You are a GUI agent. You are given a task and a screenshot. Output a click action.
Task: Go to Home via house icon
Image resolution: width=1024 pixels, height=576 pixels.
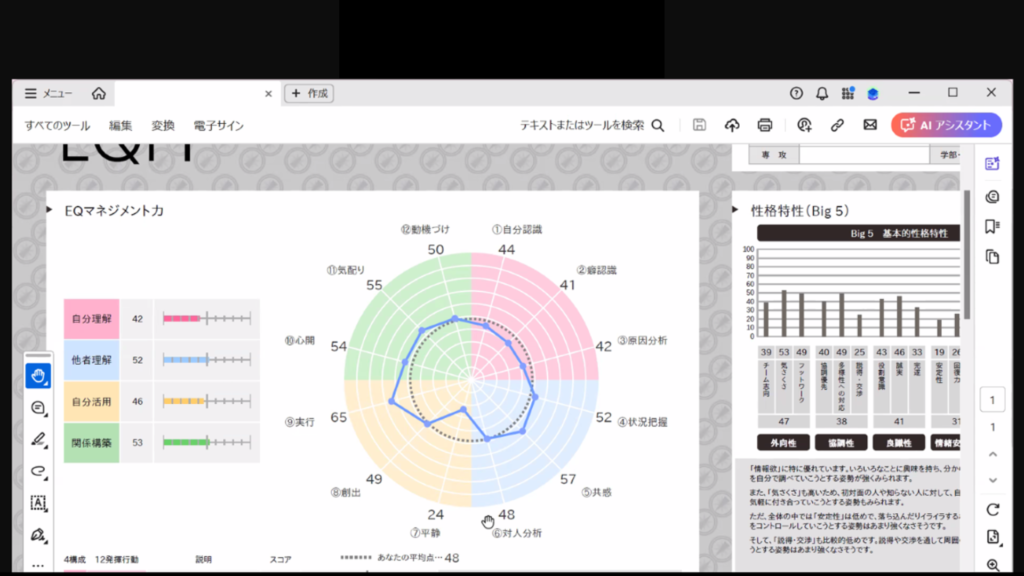(x=98, y=93)
